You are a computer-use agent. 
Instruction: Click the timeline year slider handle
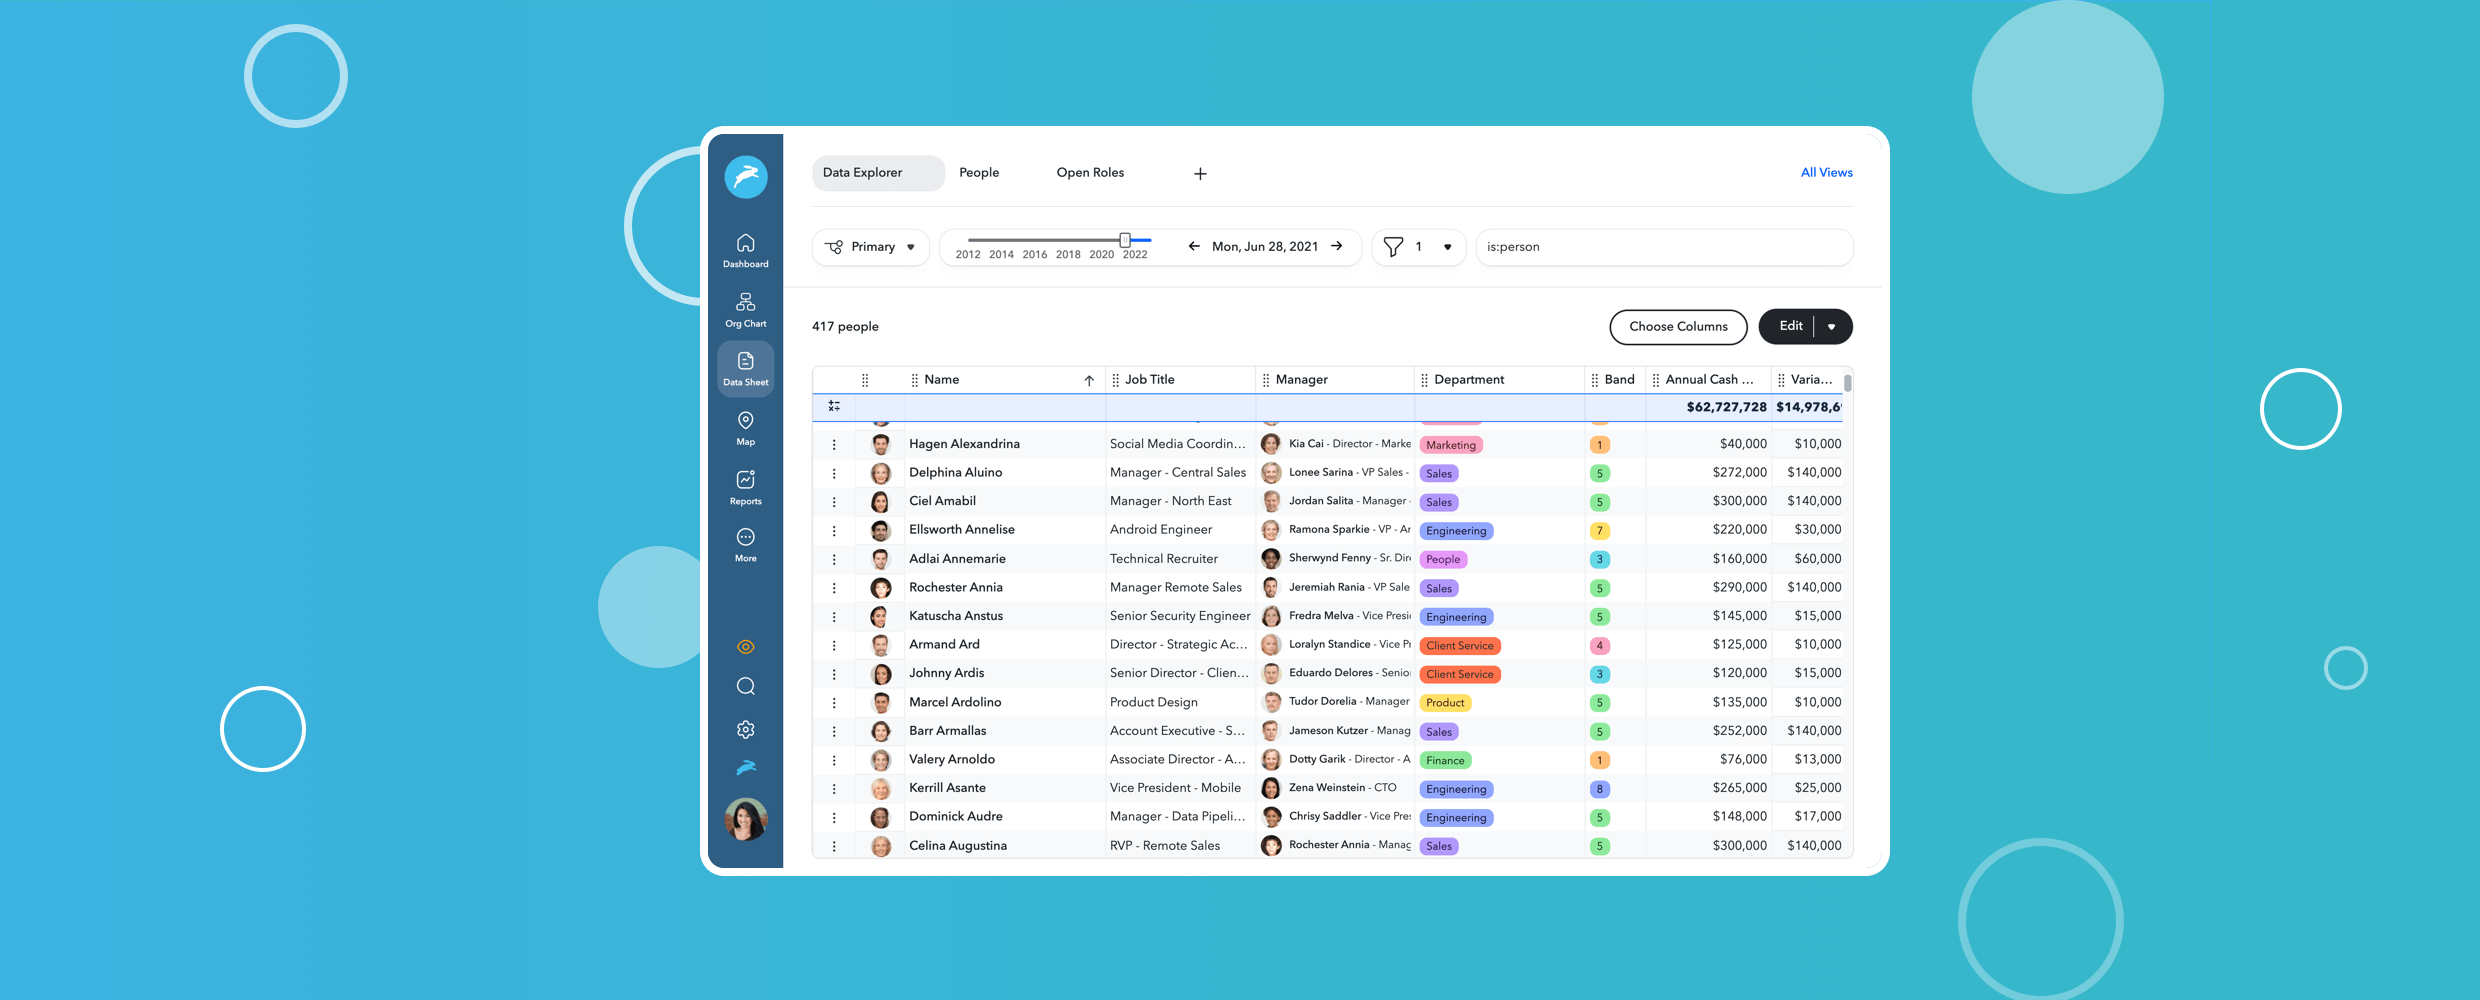pyautogui.click(x=1125, y=240)
